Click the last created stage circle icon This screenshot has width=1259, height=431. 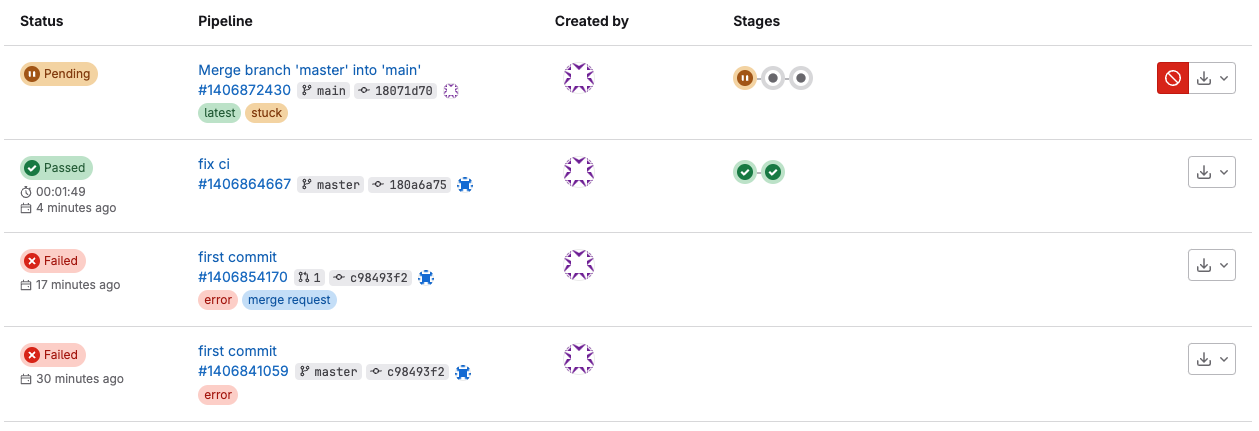click(x=801, y=78)
